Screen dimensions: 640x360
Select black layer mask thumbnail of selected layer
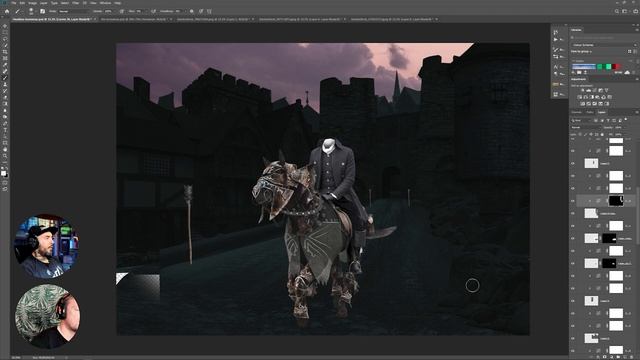(616, 200)
